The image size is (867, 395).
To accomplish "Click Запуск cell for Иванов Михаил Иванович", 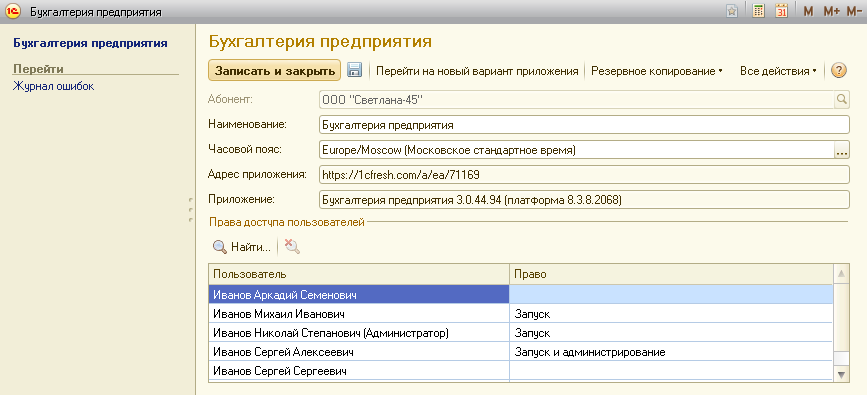I will coord(671,314).
